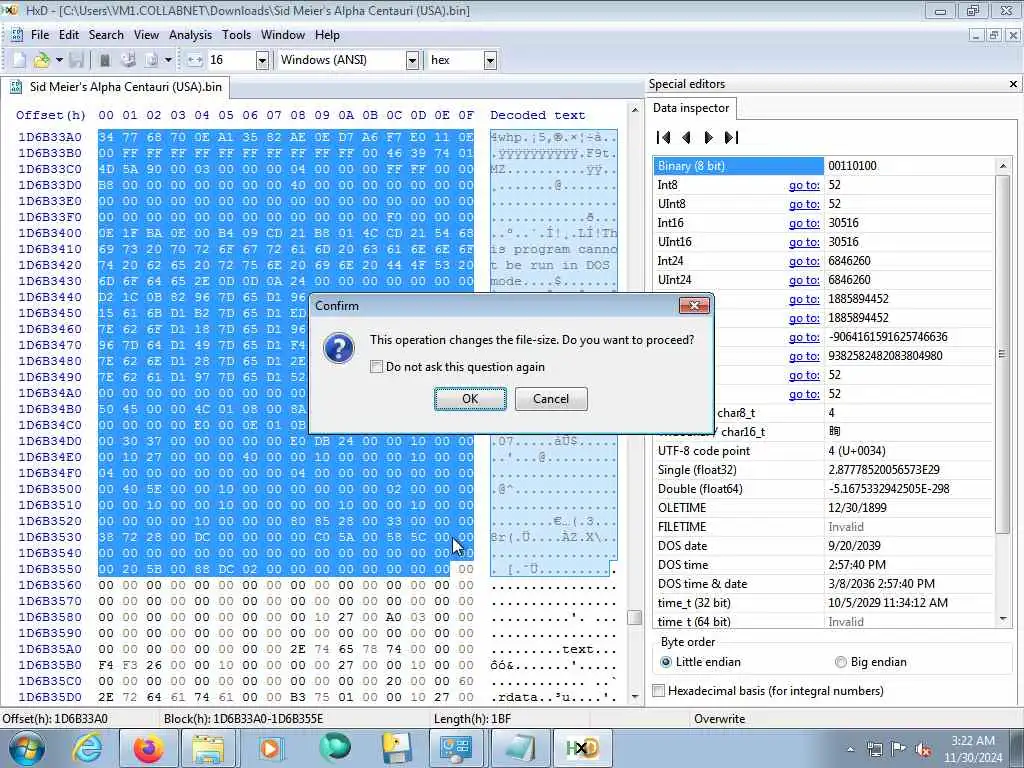
Task: Select the Binary (8 bit) row
Action: 824,166
